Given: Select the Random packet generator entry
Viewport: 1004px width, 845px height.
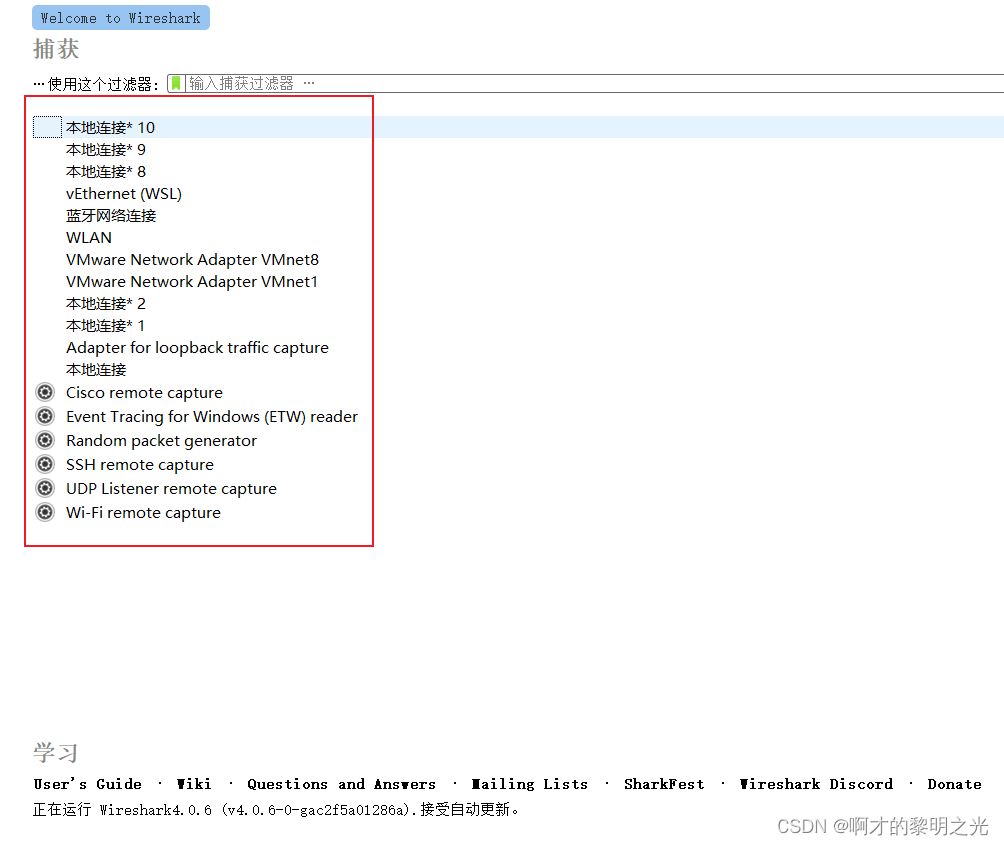Looking at the screenshot, I should pos(161,440).
